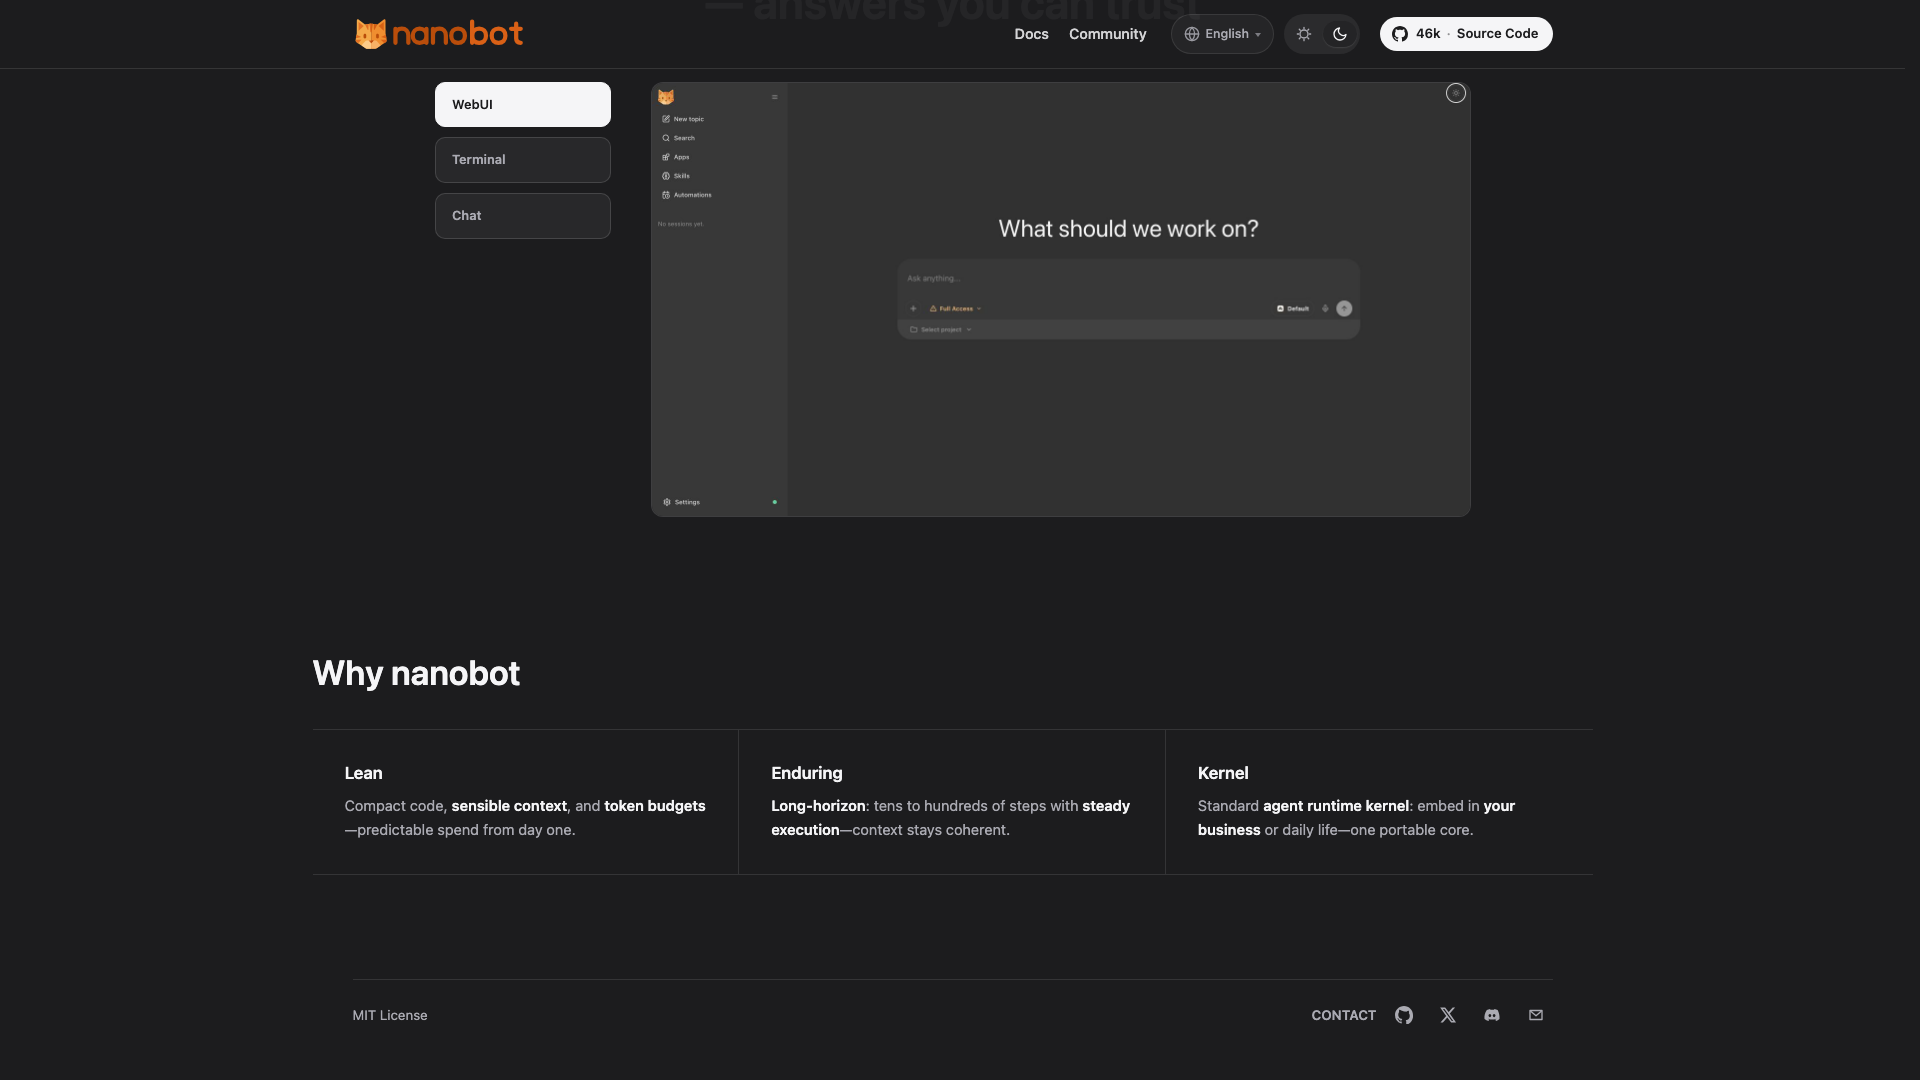
Task: Open the GitHub contact icon in footer
Action: click(1404, 1015)
